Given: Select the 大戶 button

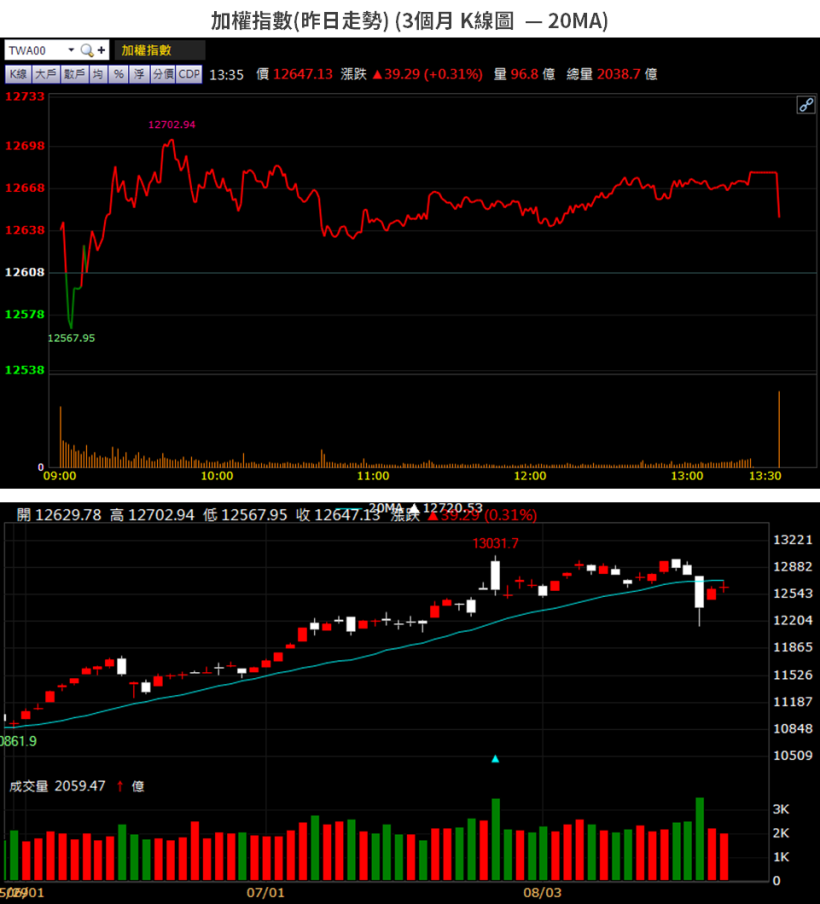Looking at the screenshot, I should point(46,74).
